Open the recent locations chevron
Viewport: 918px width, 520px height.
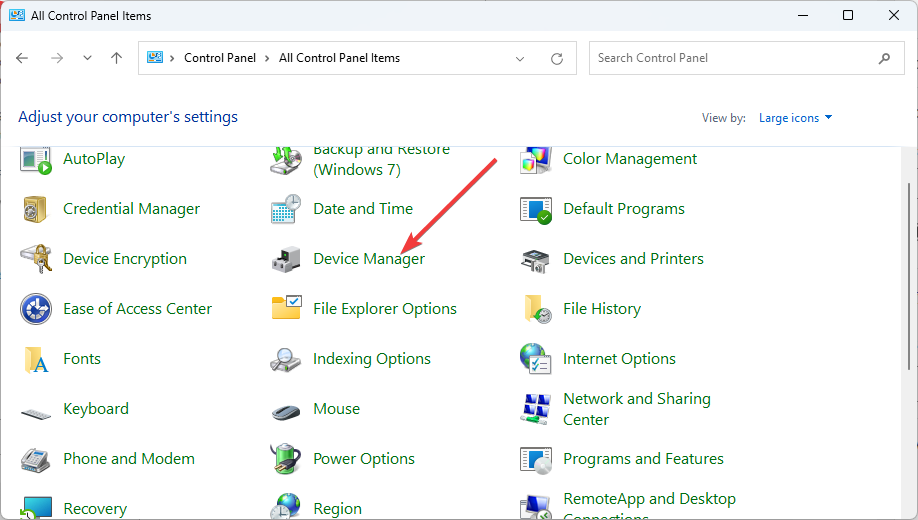click(87, 58)
